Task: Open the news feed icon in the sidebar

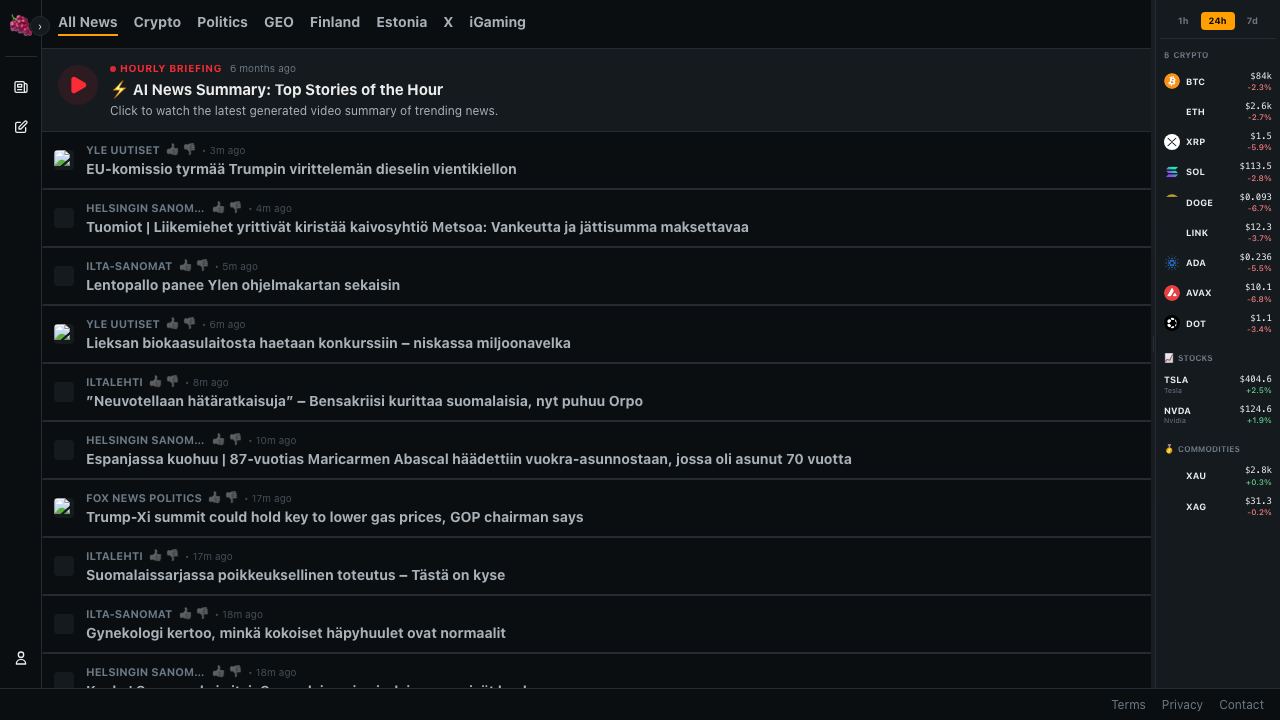Action: 21,87
